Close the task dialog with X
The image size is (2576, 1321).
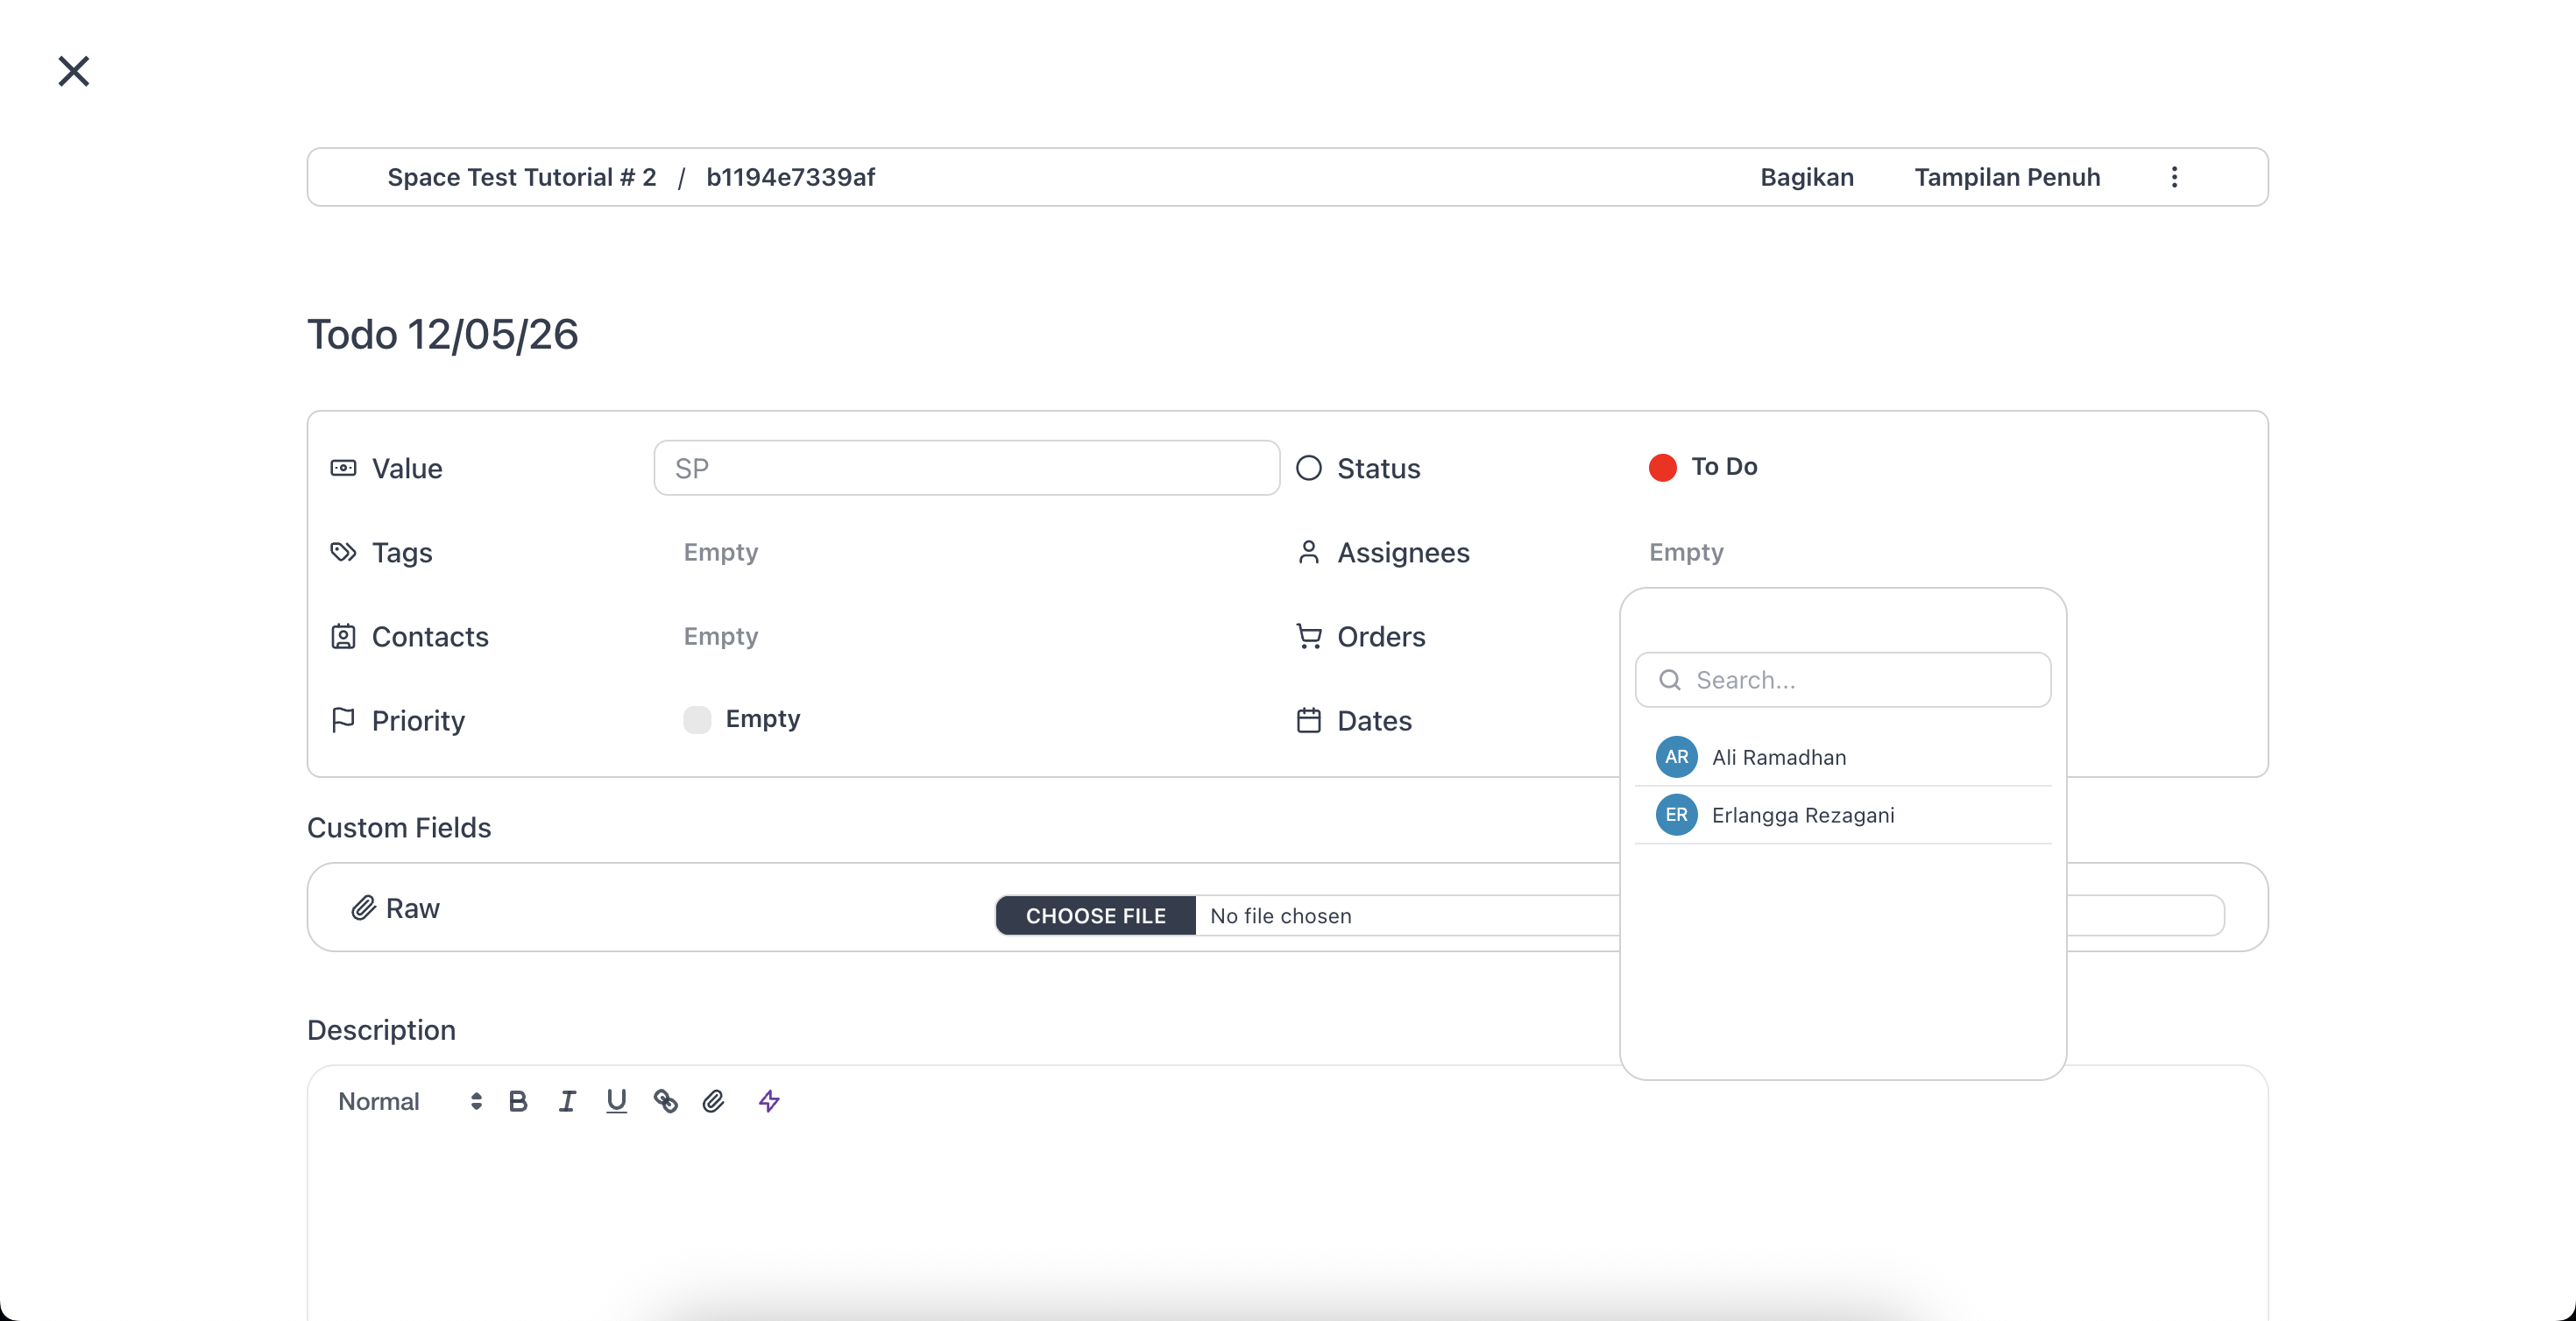click(x=74, y=71)
